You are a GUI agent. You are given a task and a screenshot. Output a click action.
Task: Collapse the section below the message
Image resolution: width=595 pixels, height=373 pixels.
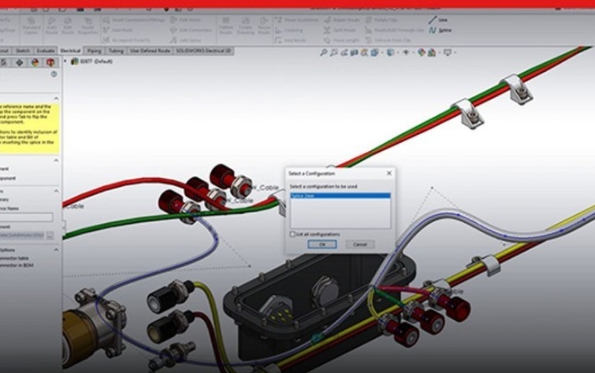[x=56, y=161]
